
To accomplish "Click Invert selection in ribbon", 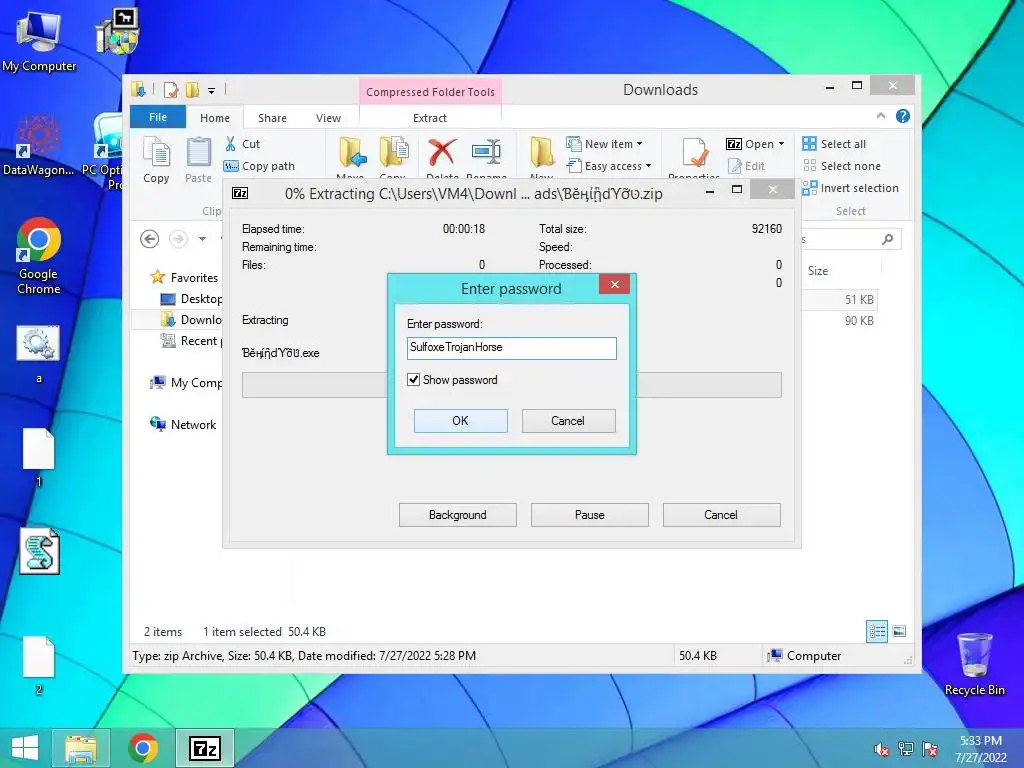I will tap(851, 188).
